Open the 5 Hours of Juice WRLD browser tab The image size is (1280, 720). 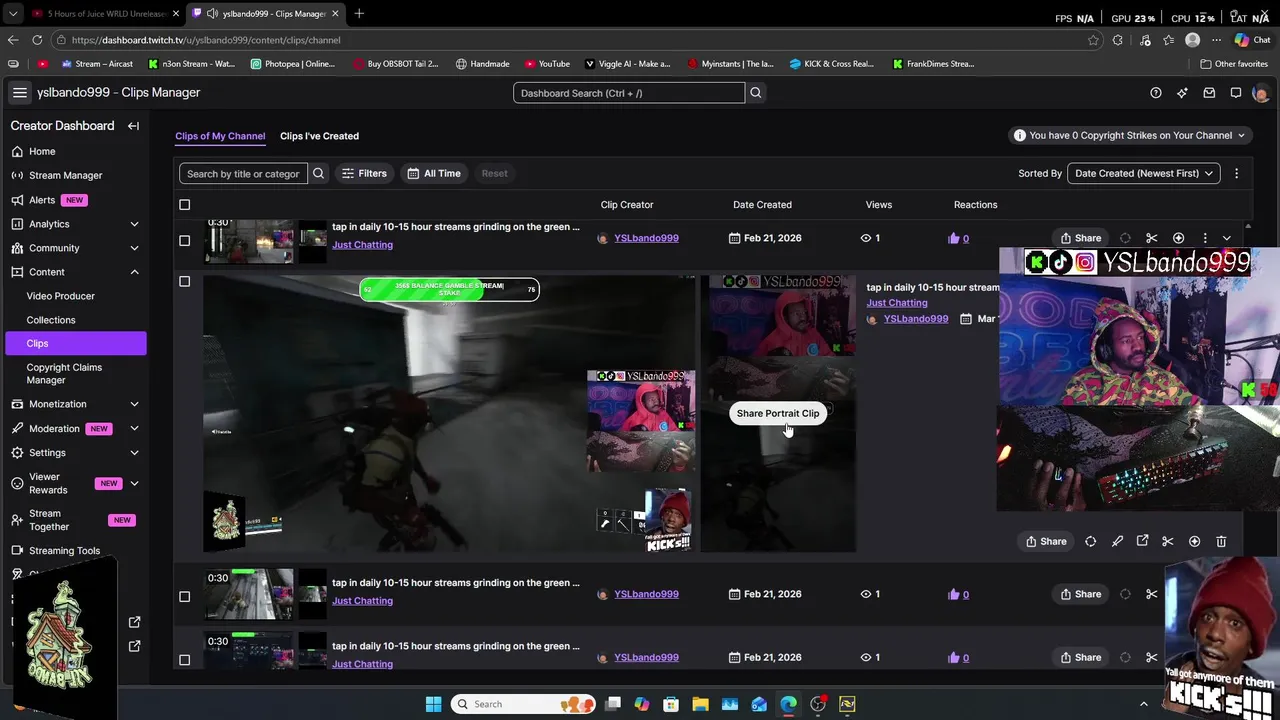(x=105, y=14)
